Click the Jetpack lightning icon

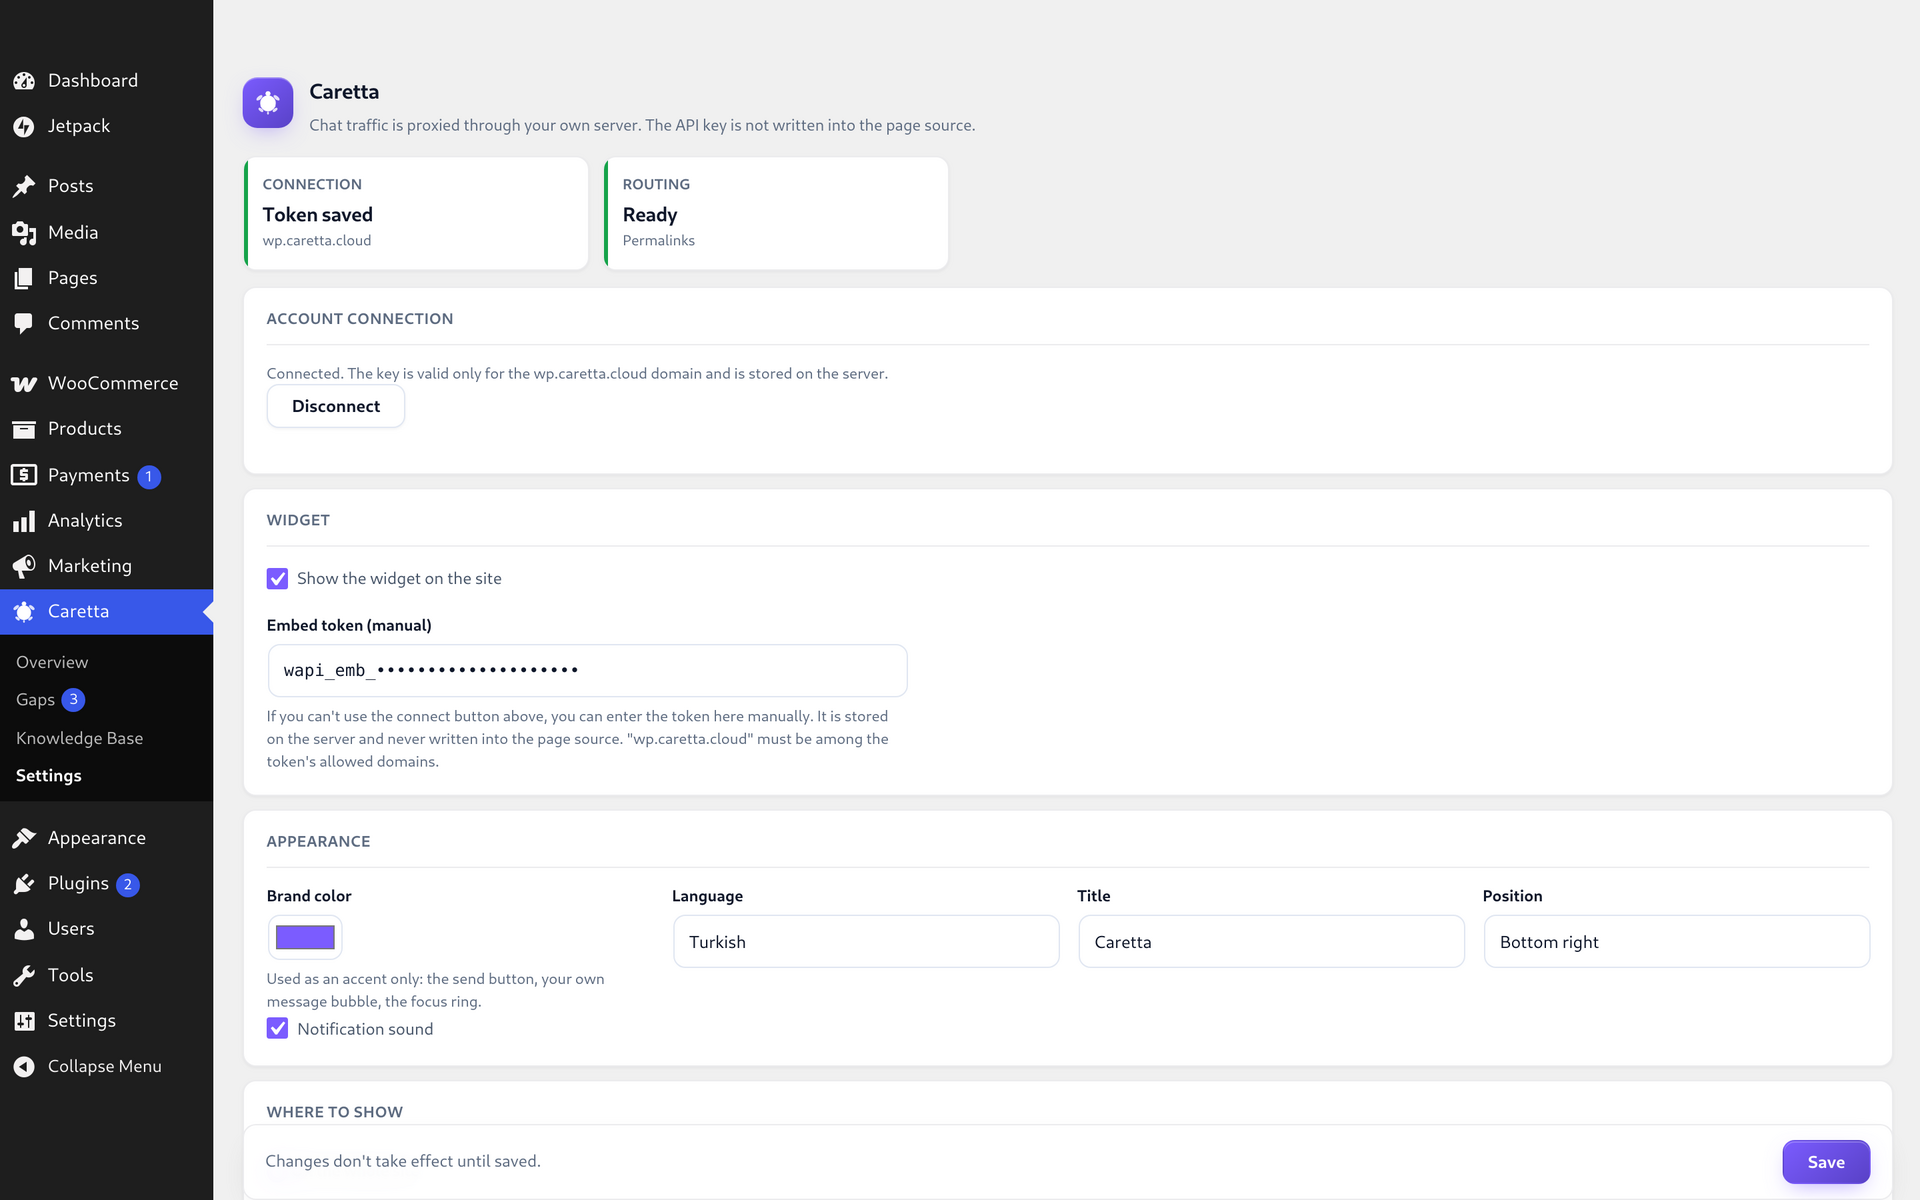(x=24, y=127)
